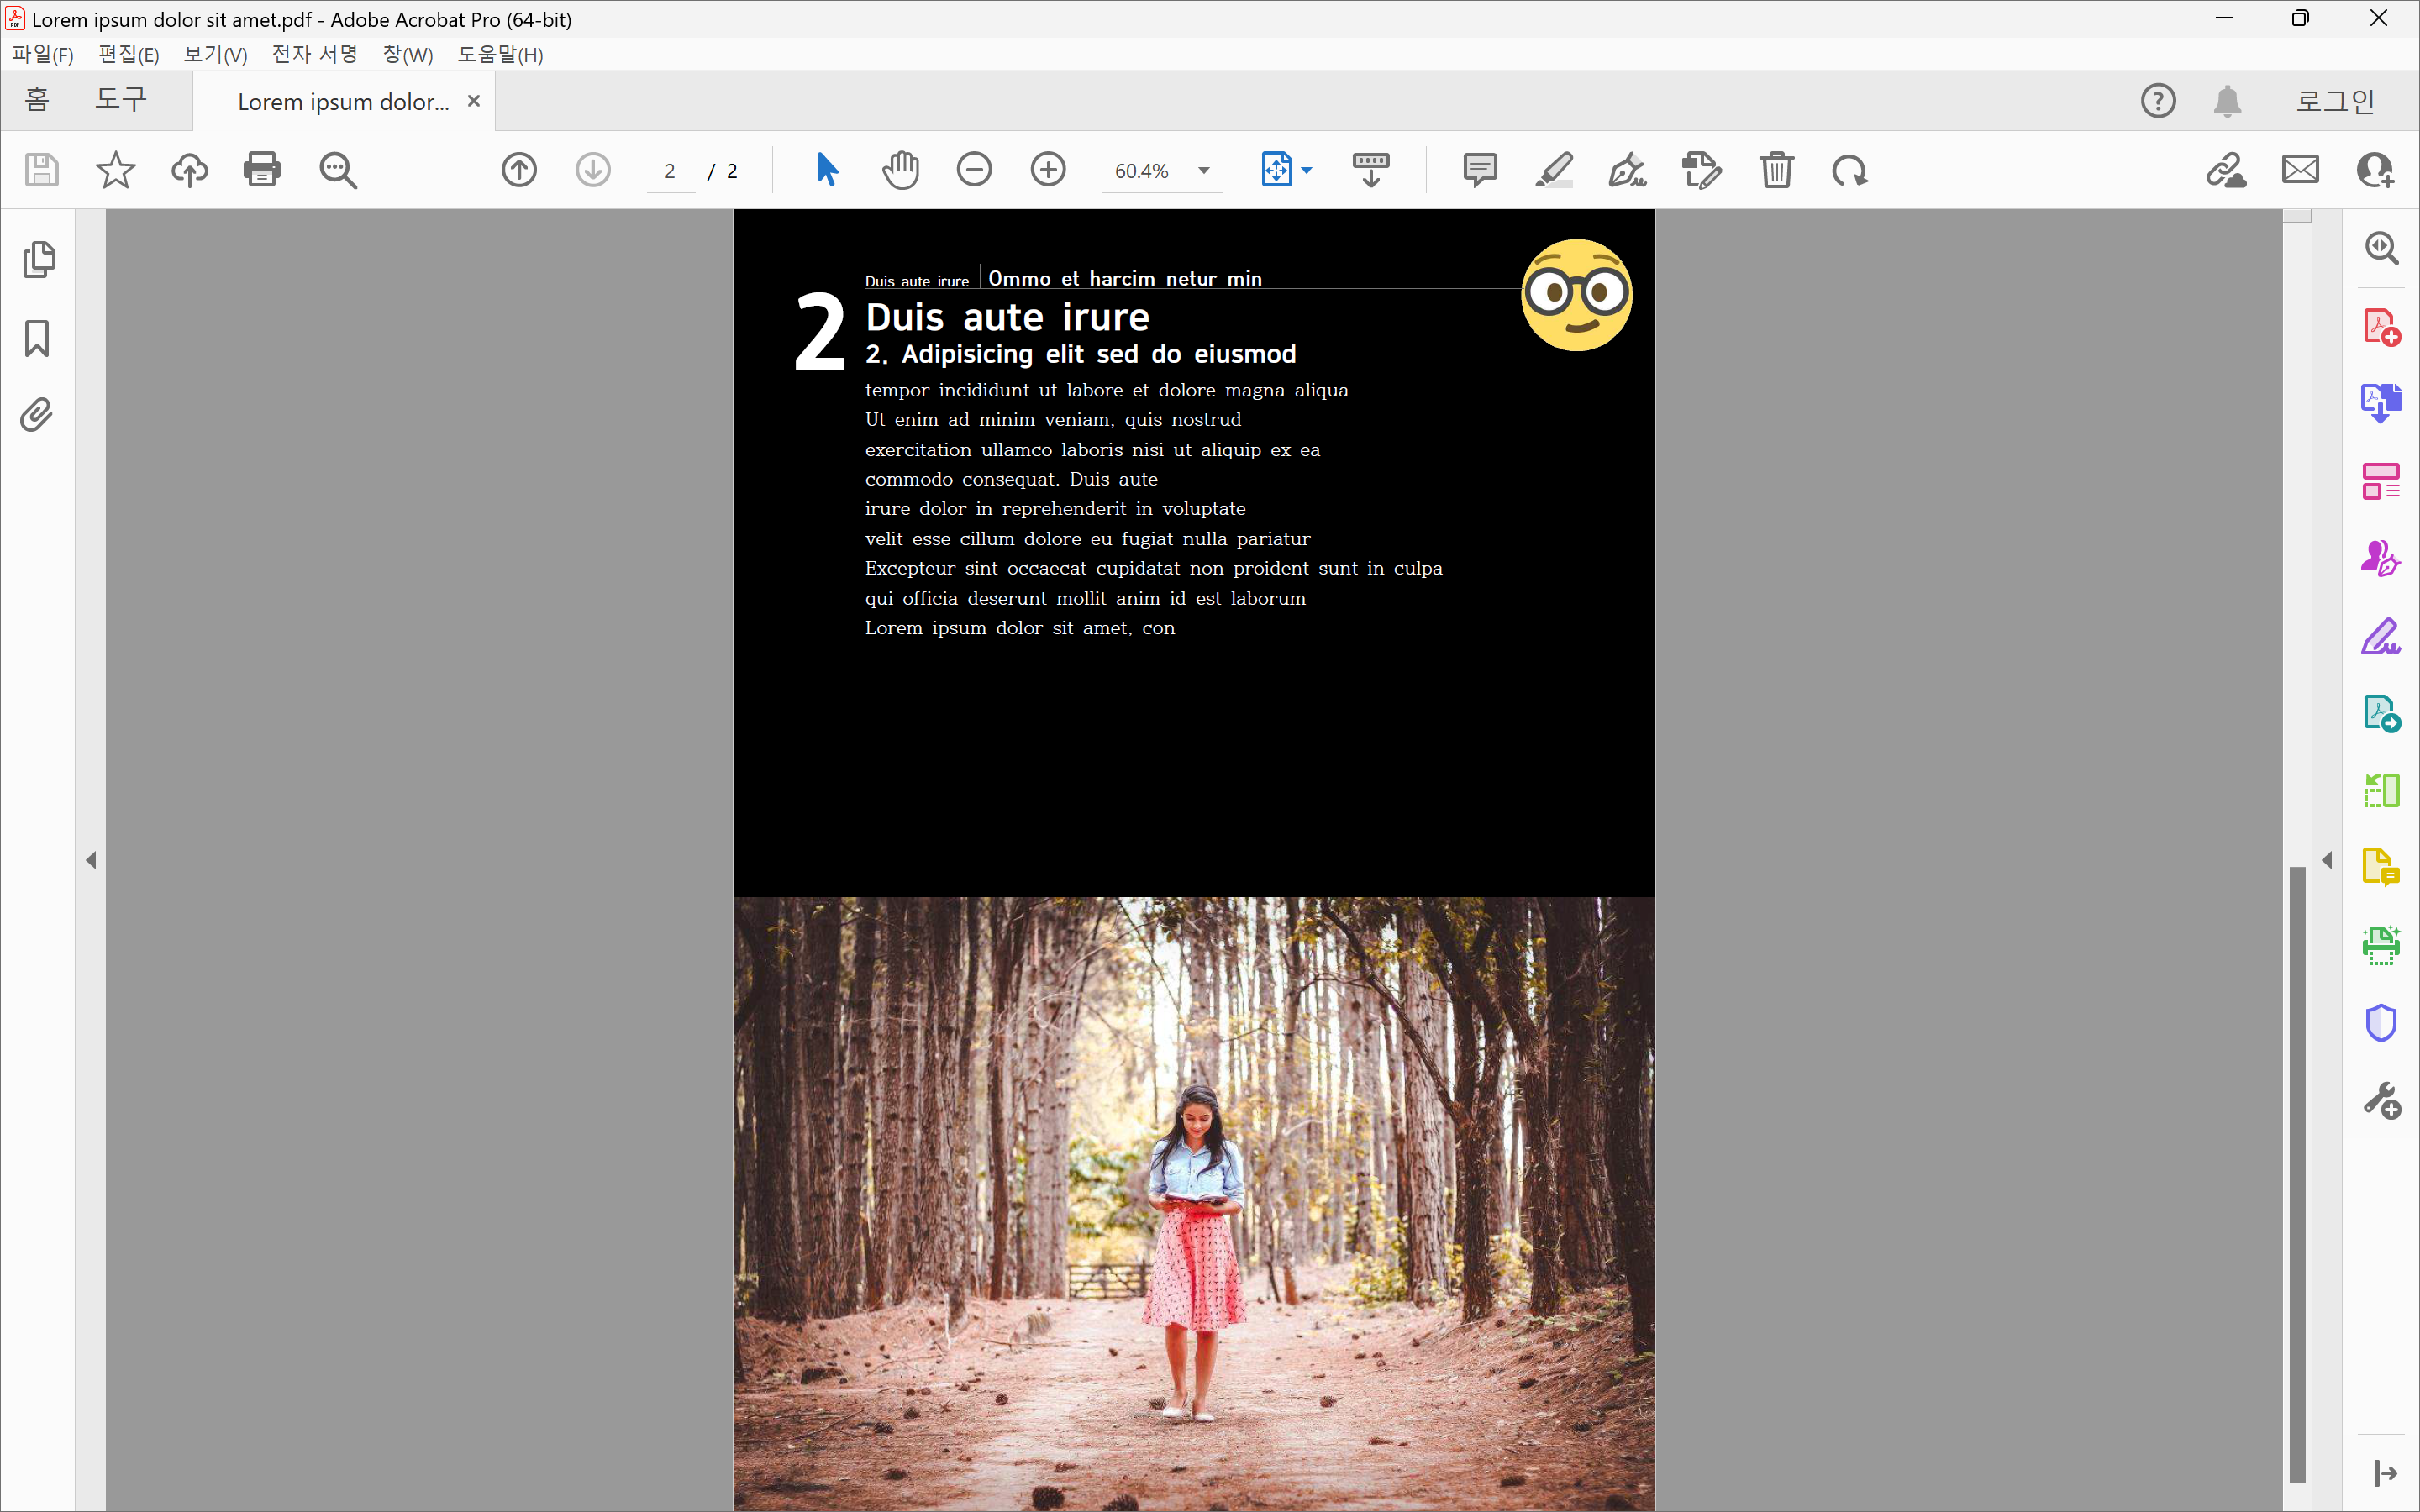The image size is (2420, 1512).
Task: Open the Add comment sticky note tool
Action: (x=1480, y=170)
